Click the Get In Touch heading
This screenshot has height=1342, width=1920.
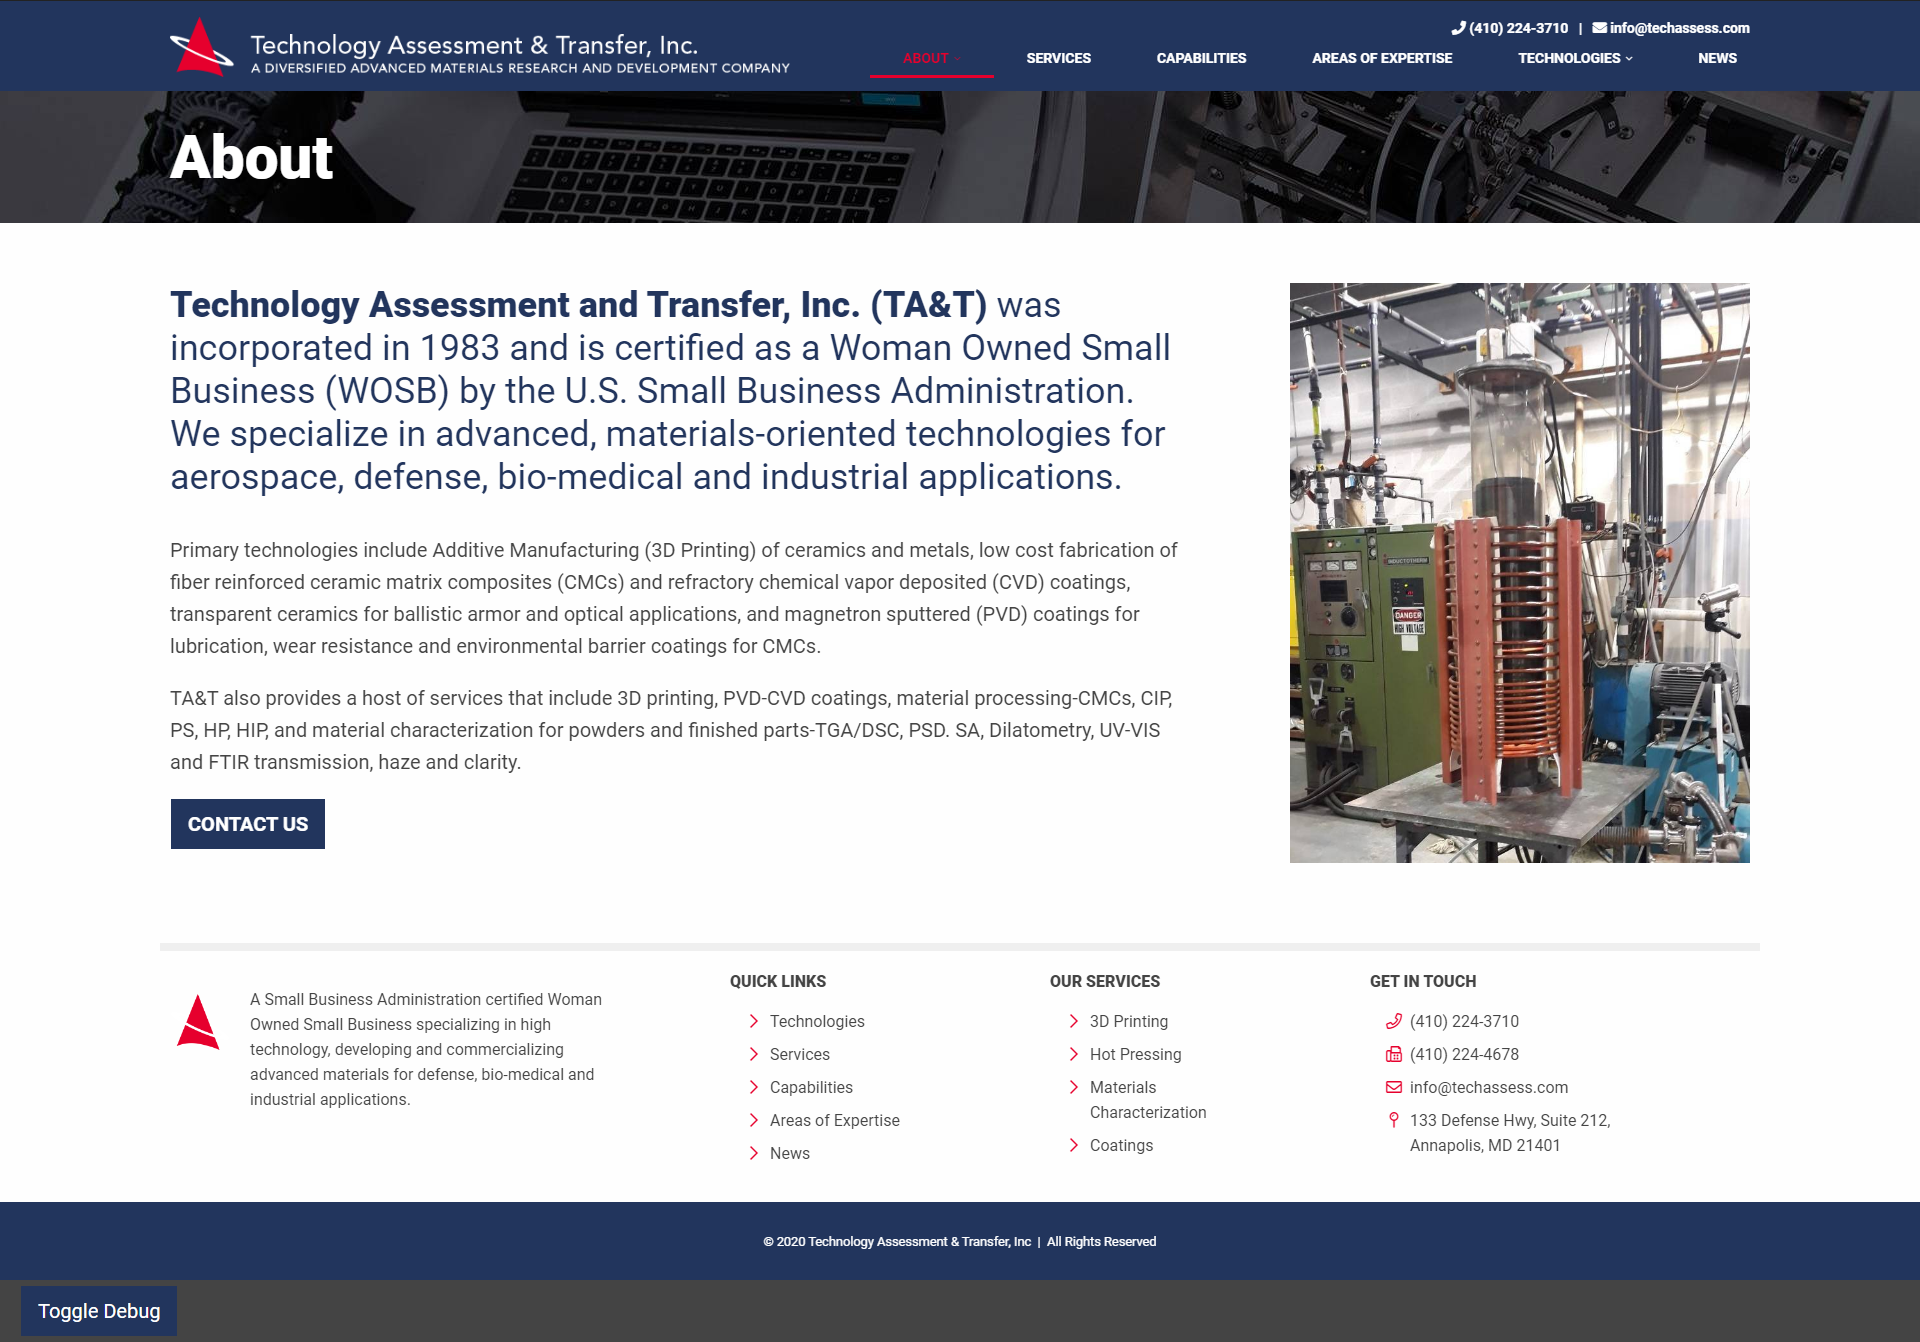click(x=1423, y=981)
